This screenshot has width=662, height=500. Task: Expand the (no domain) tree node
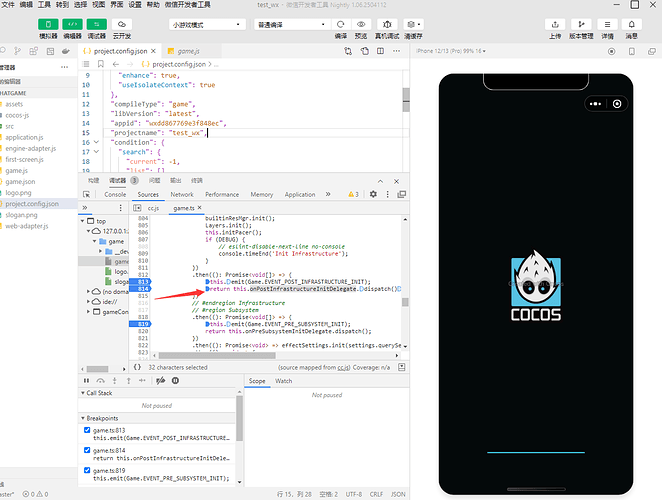88,291
